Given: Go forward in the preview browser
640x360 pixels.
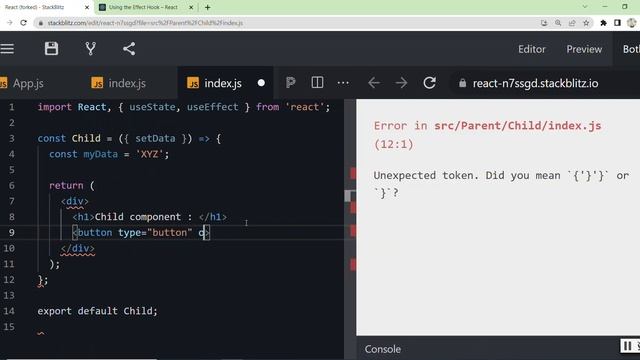Looking at the screenshot, I should 401,83.
